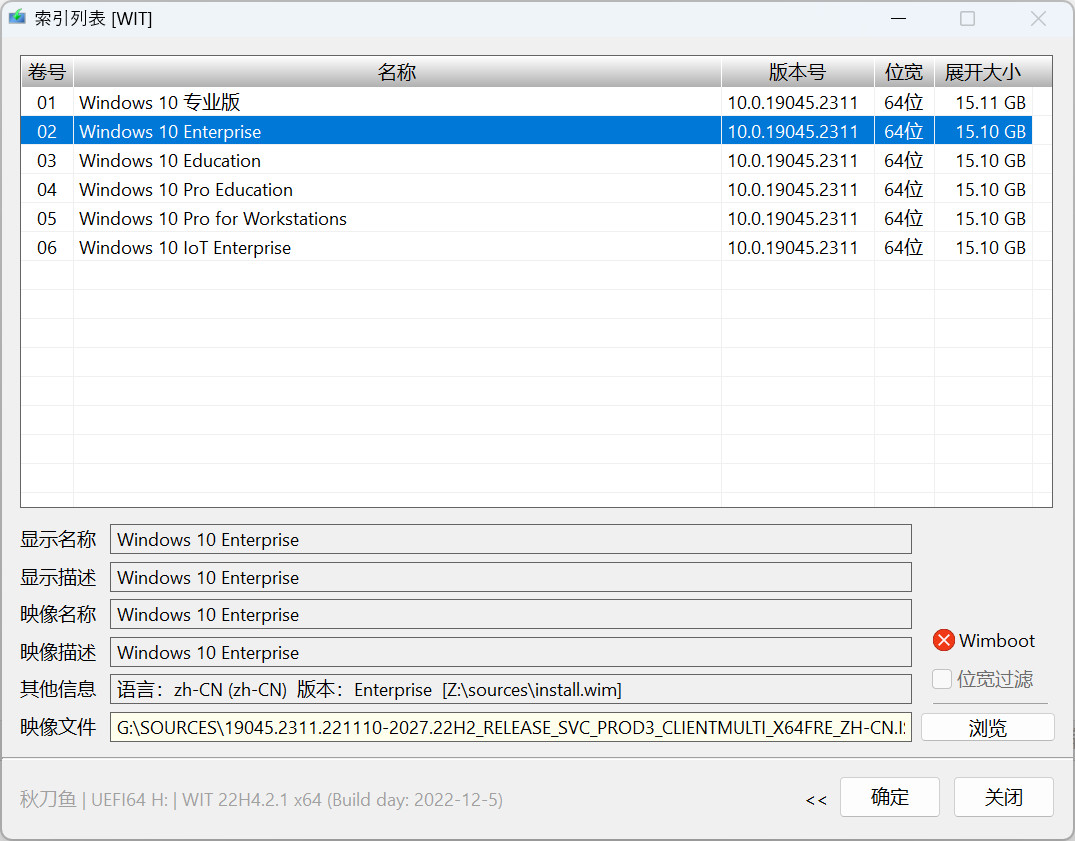The image size is (1075, 841).
Task: Click volume number 06 cell
Action: point(47,247)
